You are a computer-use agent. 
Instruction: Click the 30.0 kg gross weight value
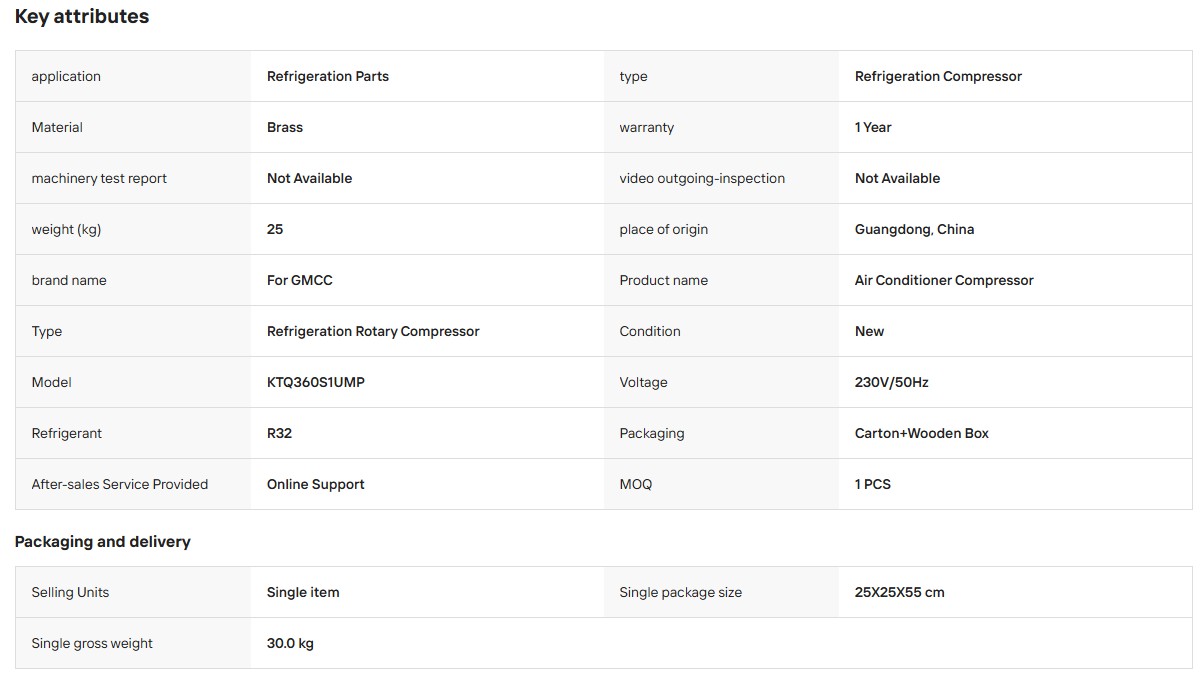pos(290,643)
